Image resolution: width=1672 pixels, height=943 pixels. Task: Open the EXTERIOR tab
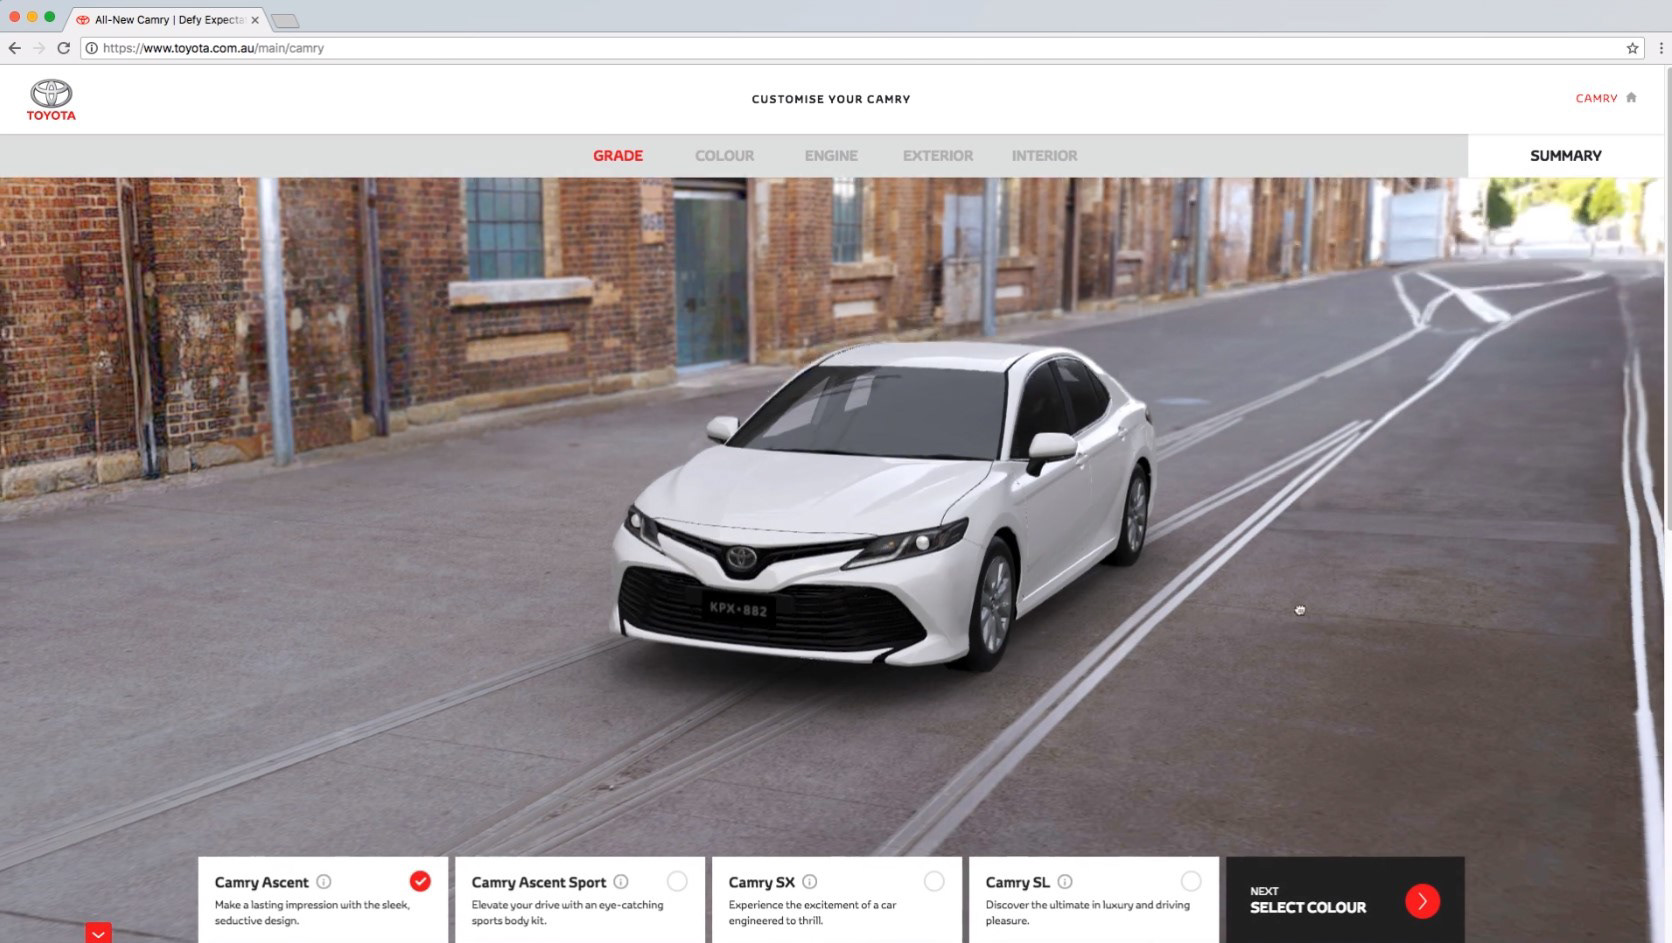938,156
